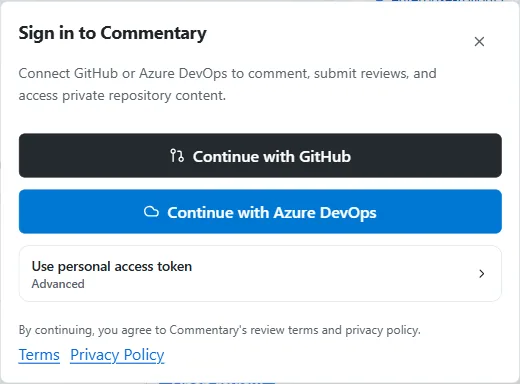Click the 'By continuing, you agree' notice text
This screenshot has height=384, width=520.
pyautogui.click(x=219, y=330)
